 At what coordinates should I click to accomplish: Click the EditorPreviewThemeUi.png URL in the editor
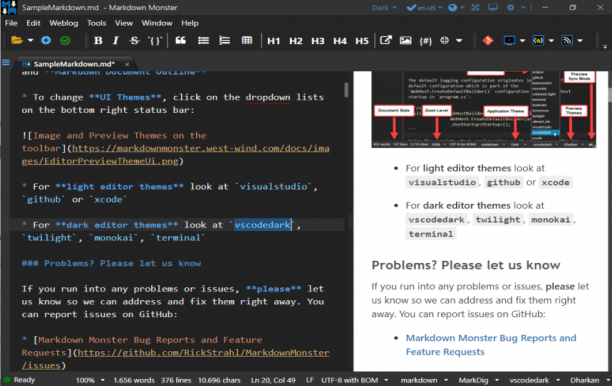click(x=176, y=155)
